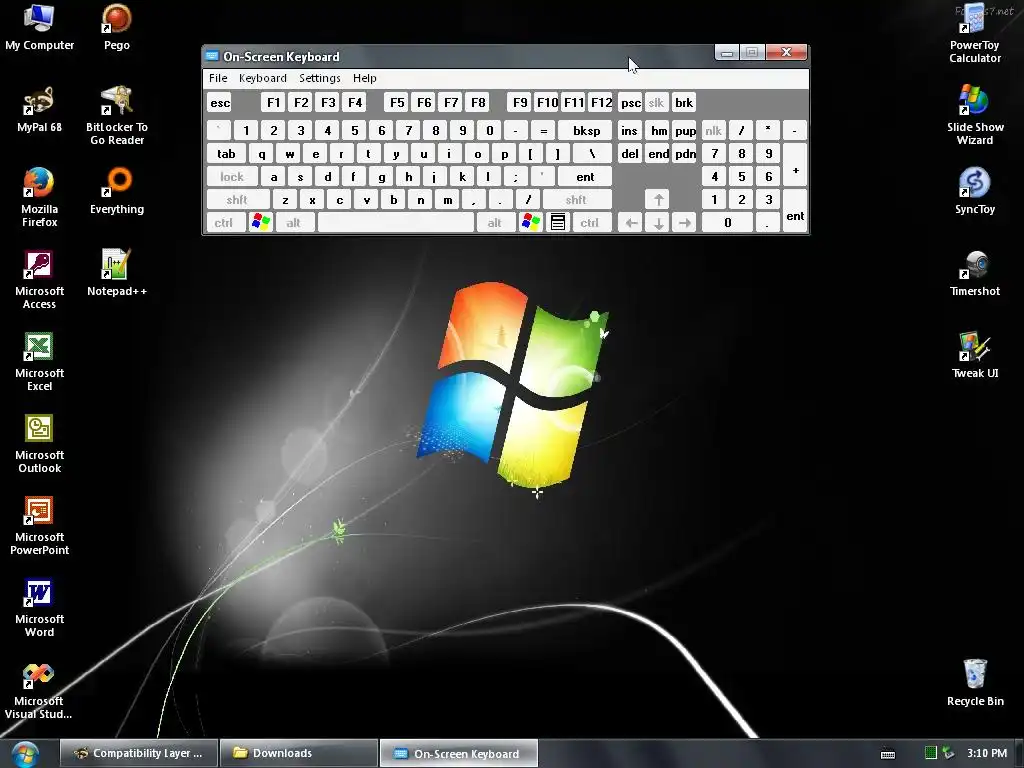
Task: Launch Microsoft PowerPoint shortcut
Action: click(39, 526)
